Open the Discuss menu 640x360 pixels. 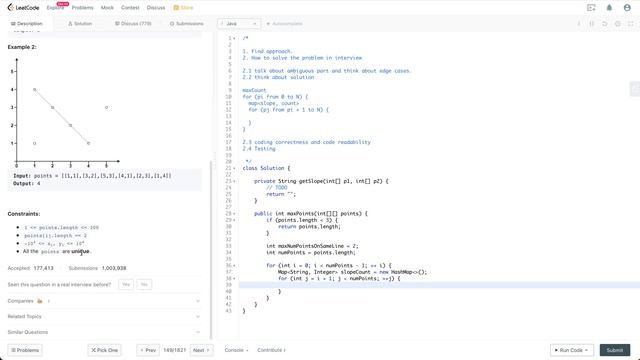tap(156, 8)
